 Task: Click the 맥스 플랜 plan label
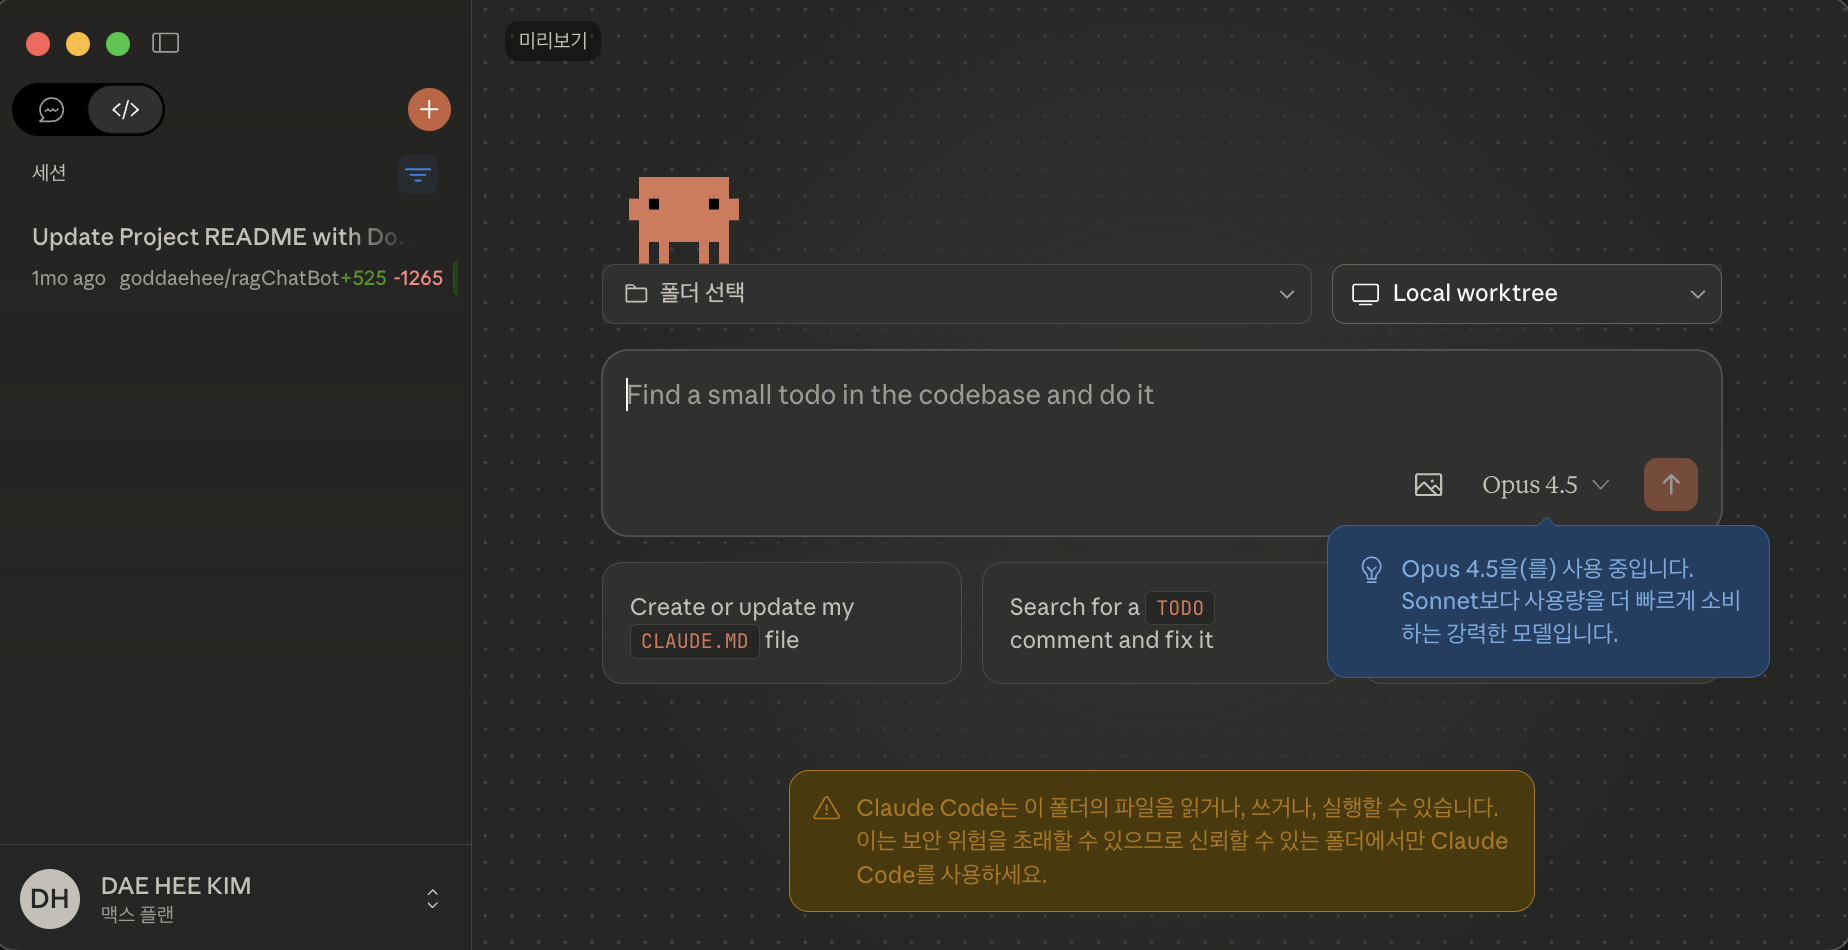138,914
